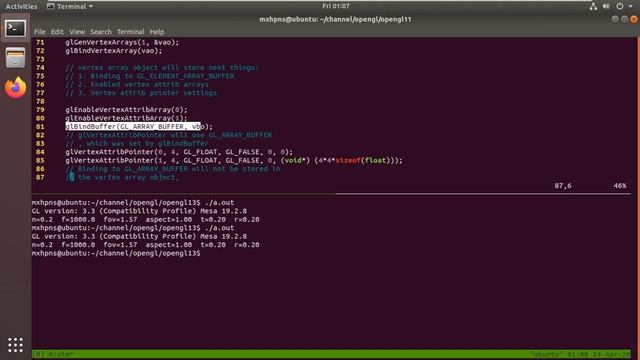Click the glGenVertexArrays line 71
Viewport: 640px width, 360px height.
click(122, 42)
